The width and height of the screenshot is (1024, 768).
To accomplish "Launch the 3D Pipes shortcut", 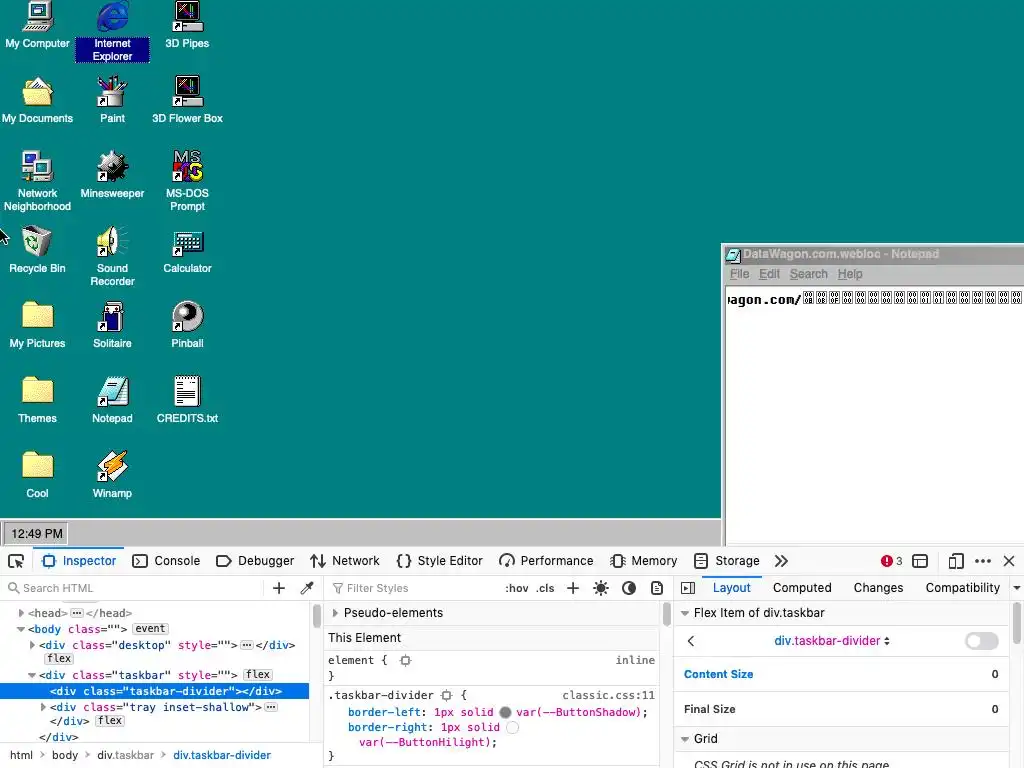I will click(x=187, y=26).
